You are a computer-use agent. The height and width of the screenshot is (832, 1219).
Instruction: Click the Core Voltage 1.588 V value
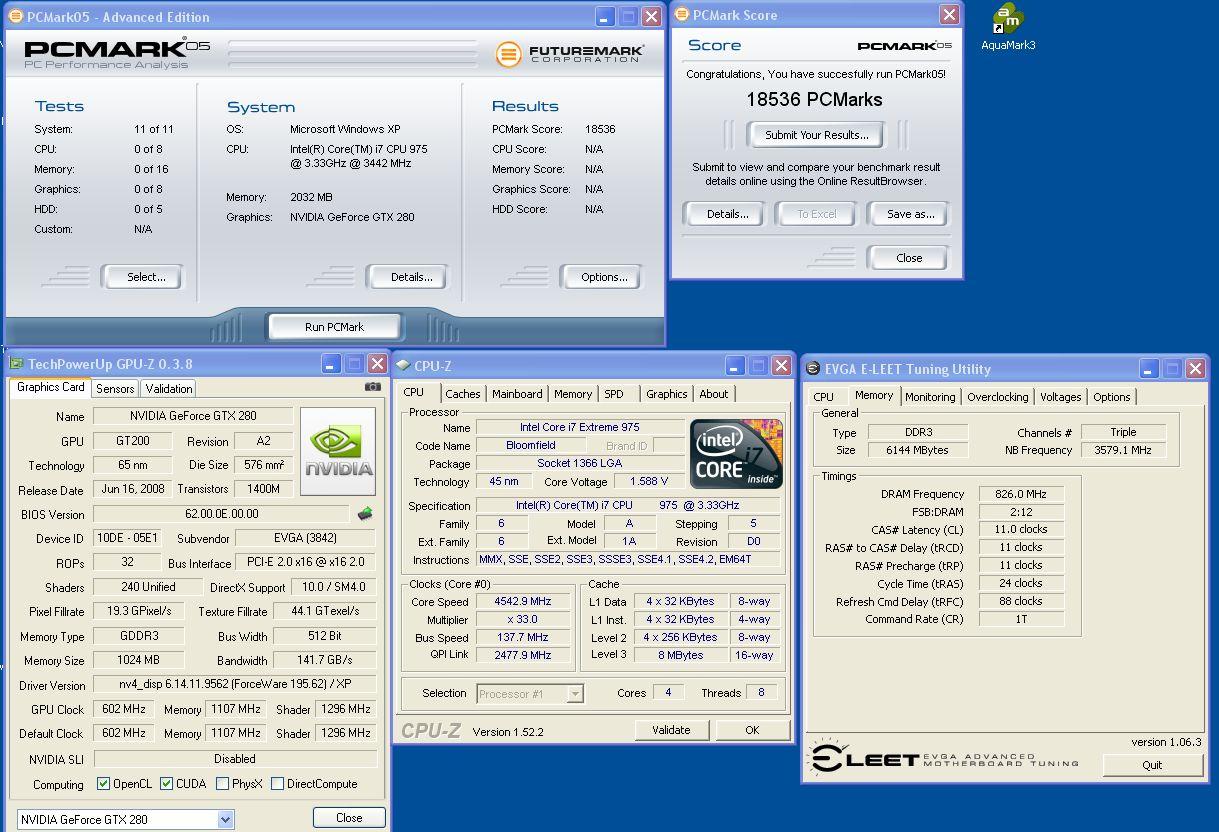pyautogui.click(x=648, y=481)
